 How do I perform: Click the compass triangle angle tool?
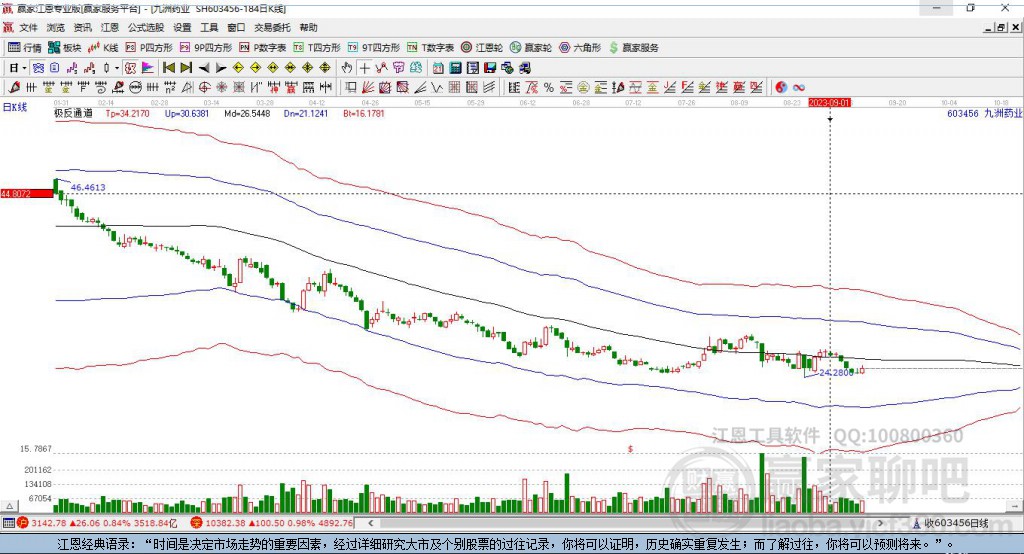click(x=187, y=88)
